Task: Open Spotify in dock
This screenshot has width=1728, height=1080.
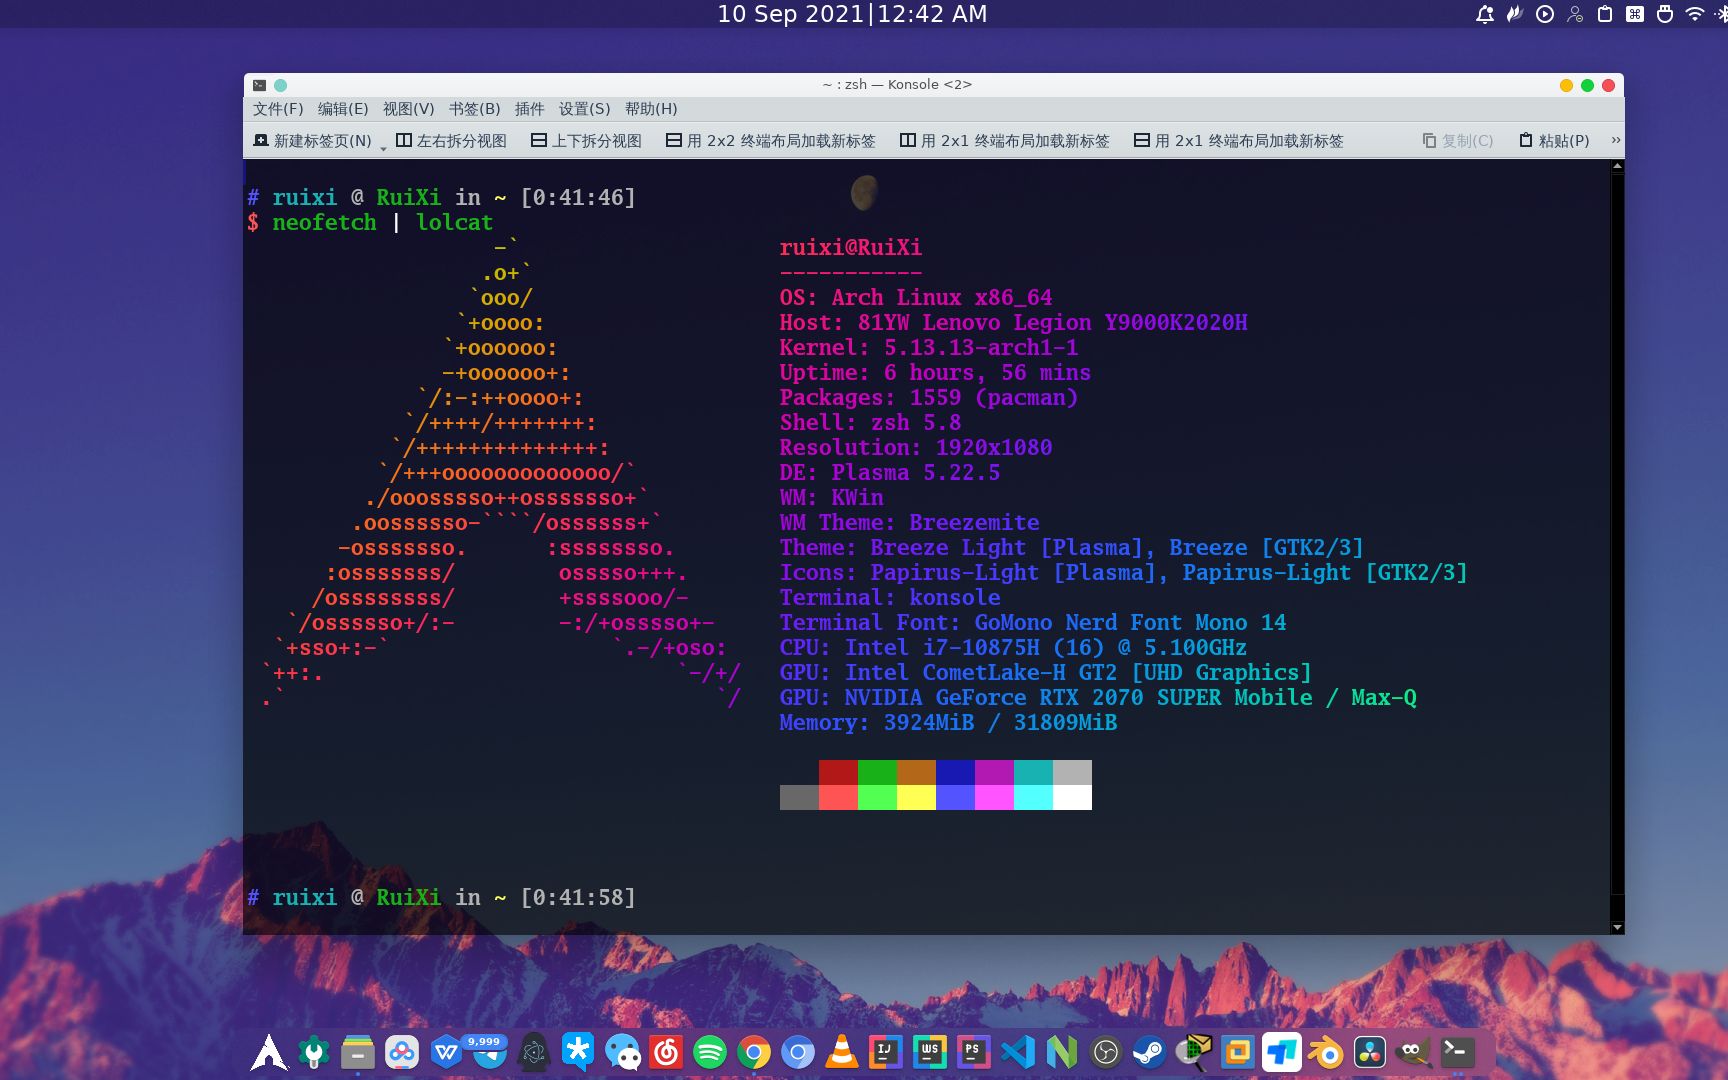Action: click(x=710, y=1052)
